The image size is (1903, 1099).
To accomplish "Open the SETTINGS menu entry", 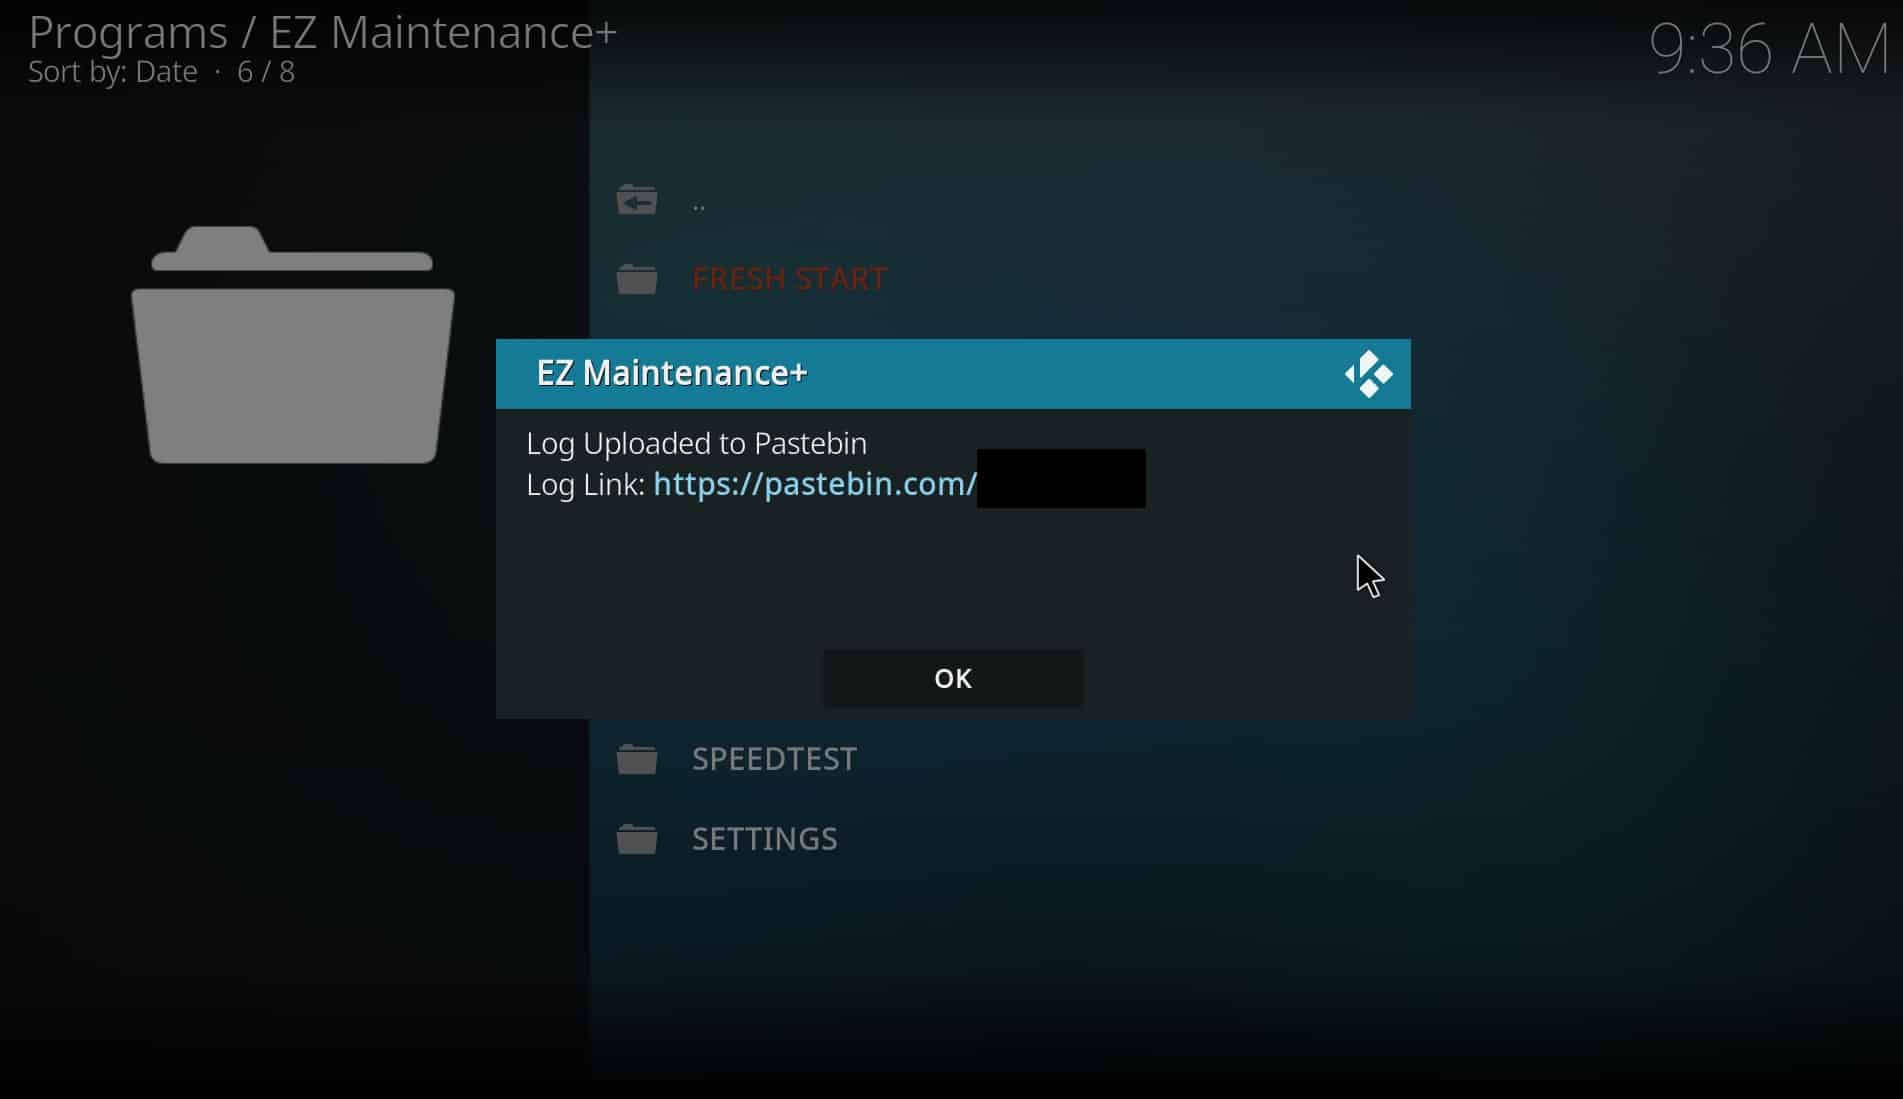I will click(x=765, y=839).
